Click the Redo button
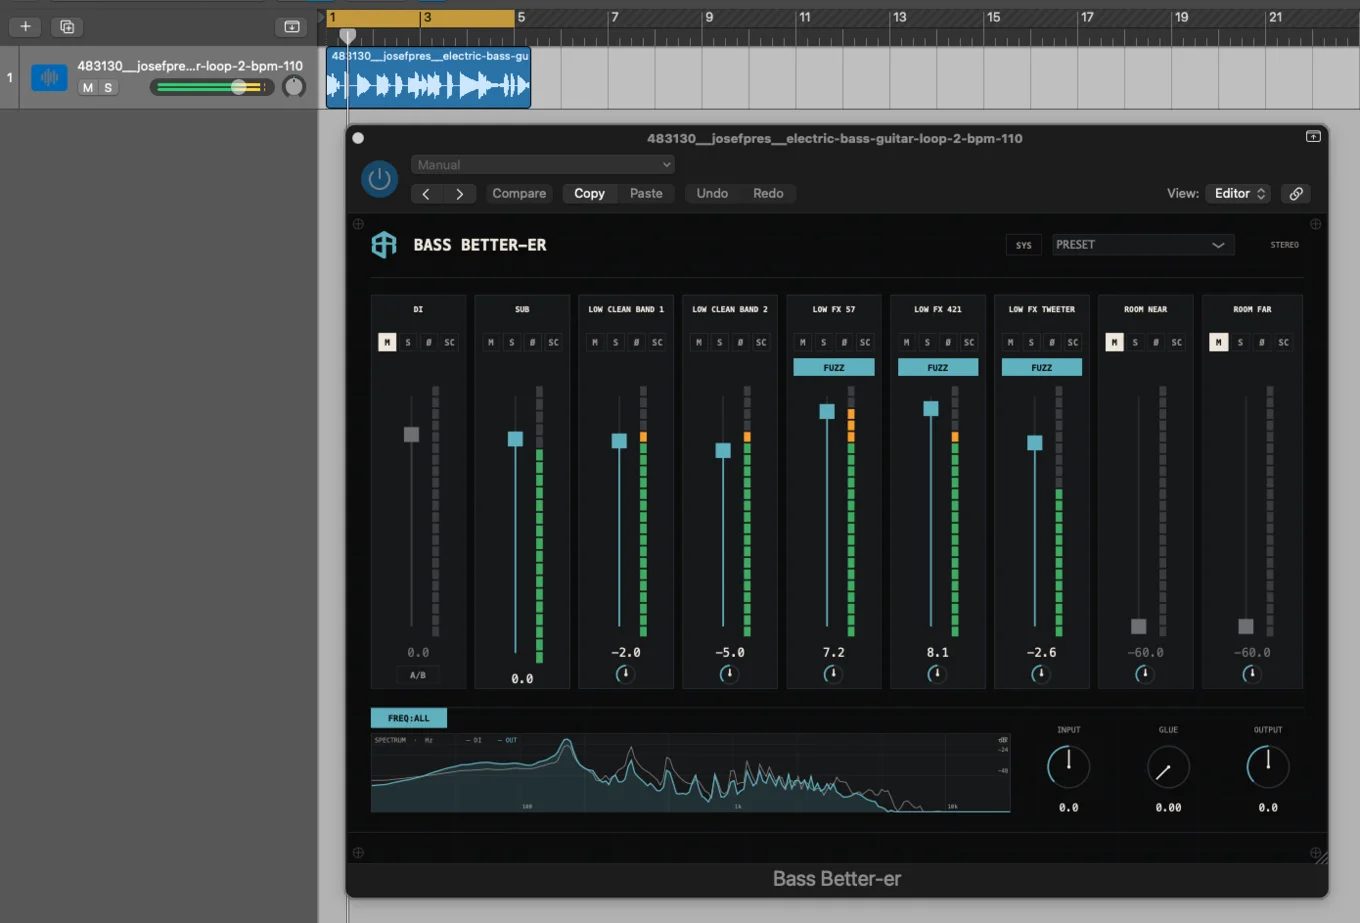Viewport: 1360px width, 923px height. pos(768,193)
